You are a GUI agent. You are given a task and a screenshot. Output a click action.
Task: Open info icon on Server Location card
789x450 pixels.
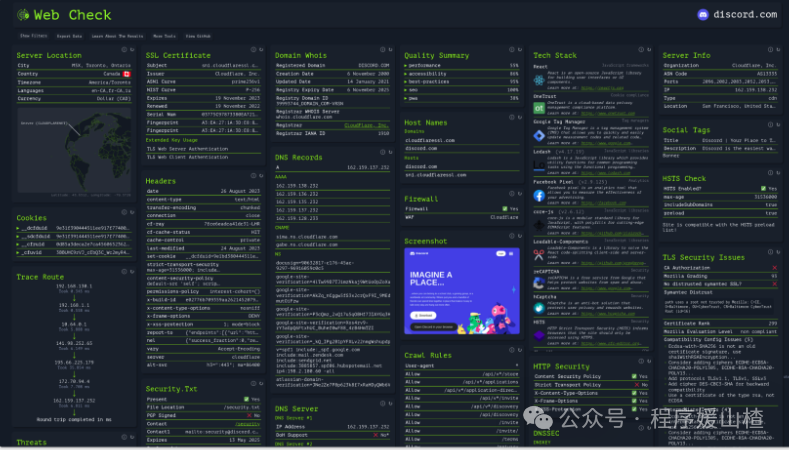pyautogui.click(x=124, y=49)
